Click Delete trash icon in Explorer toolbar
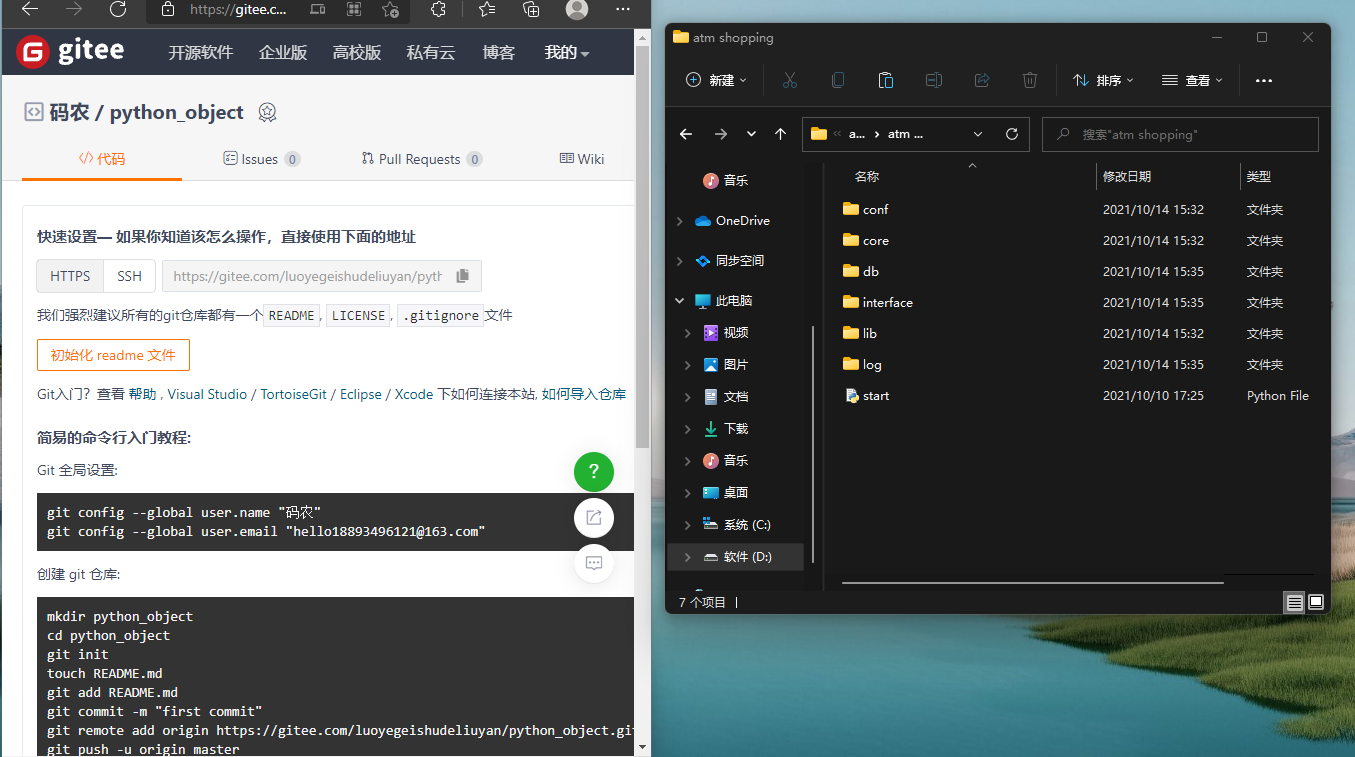 tap(1030, 80)
